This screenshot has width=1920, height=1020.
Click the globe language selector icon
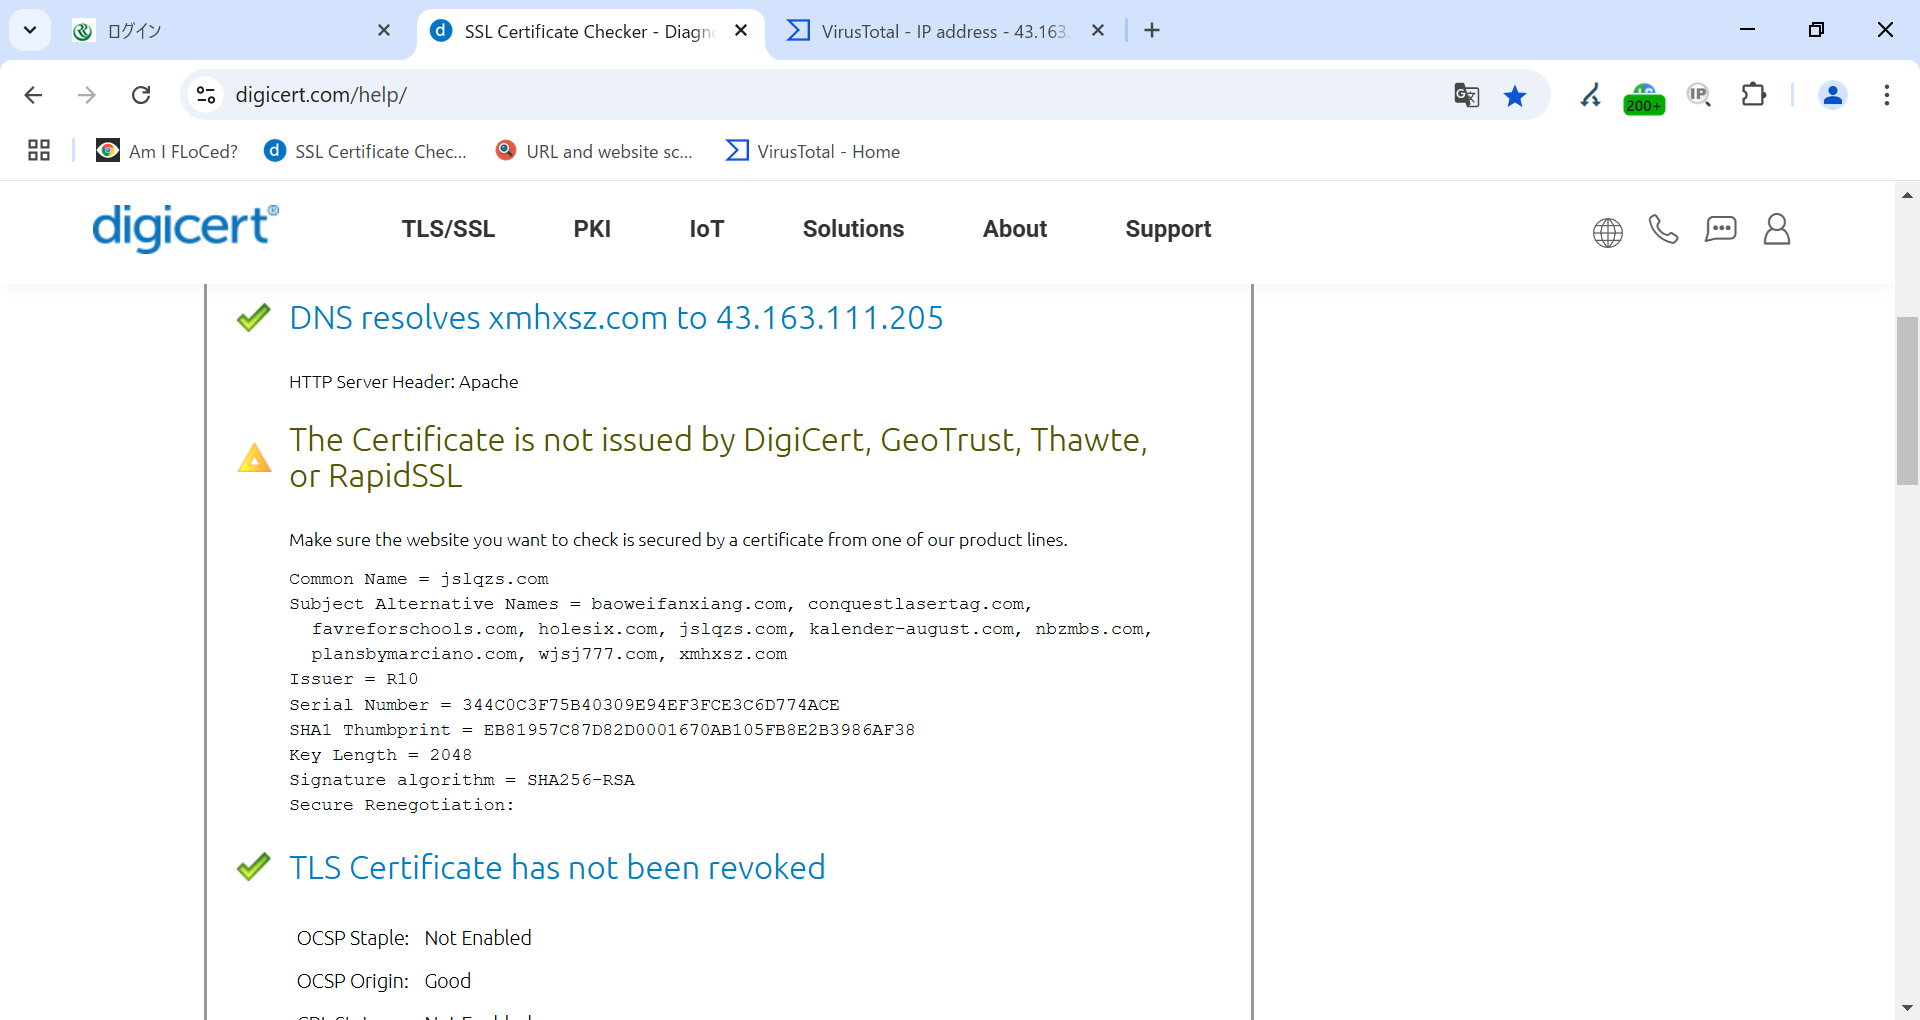pyautogui.click(x=1608, y=232)
